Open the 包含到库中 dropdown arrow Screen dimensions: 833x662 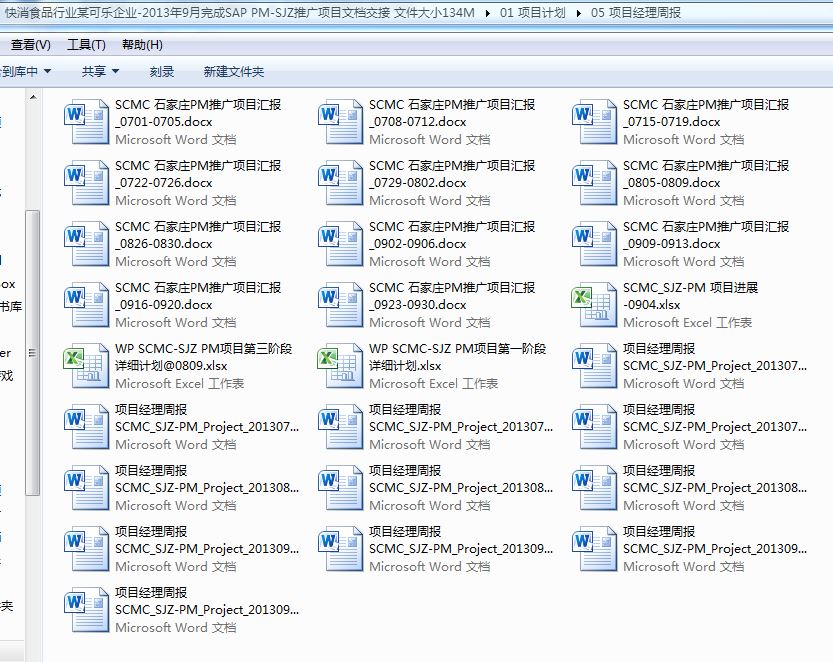(47, 71)
